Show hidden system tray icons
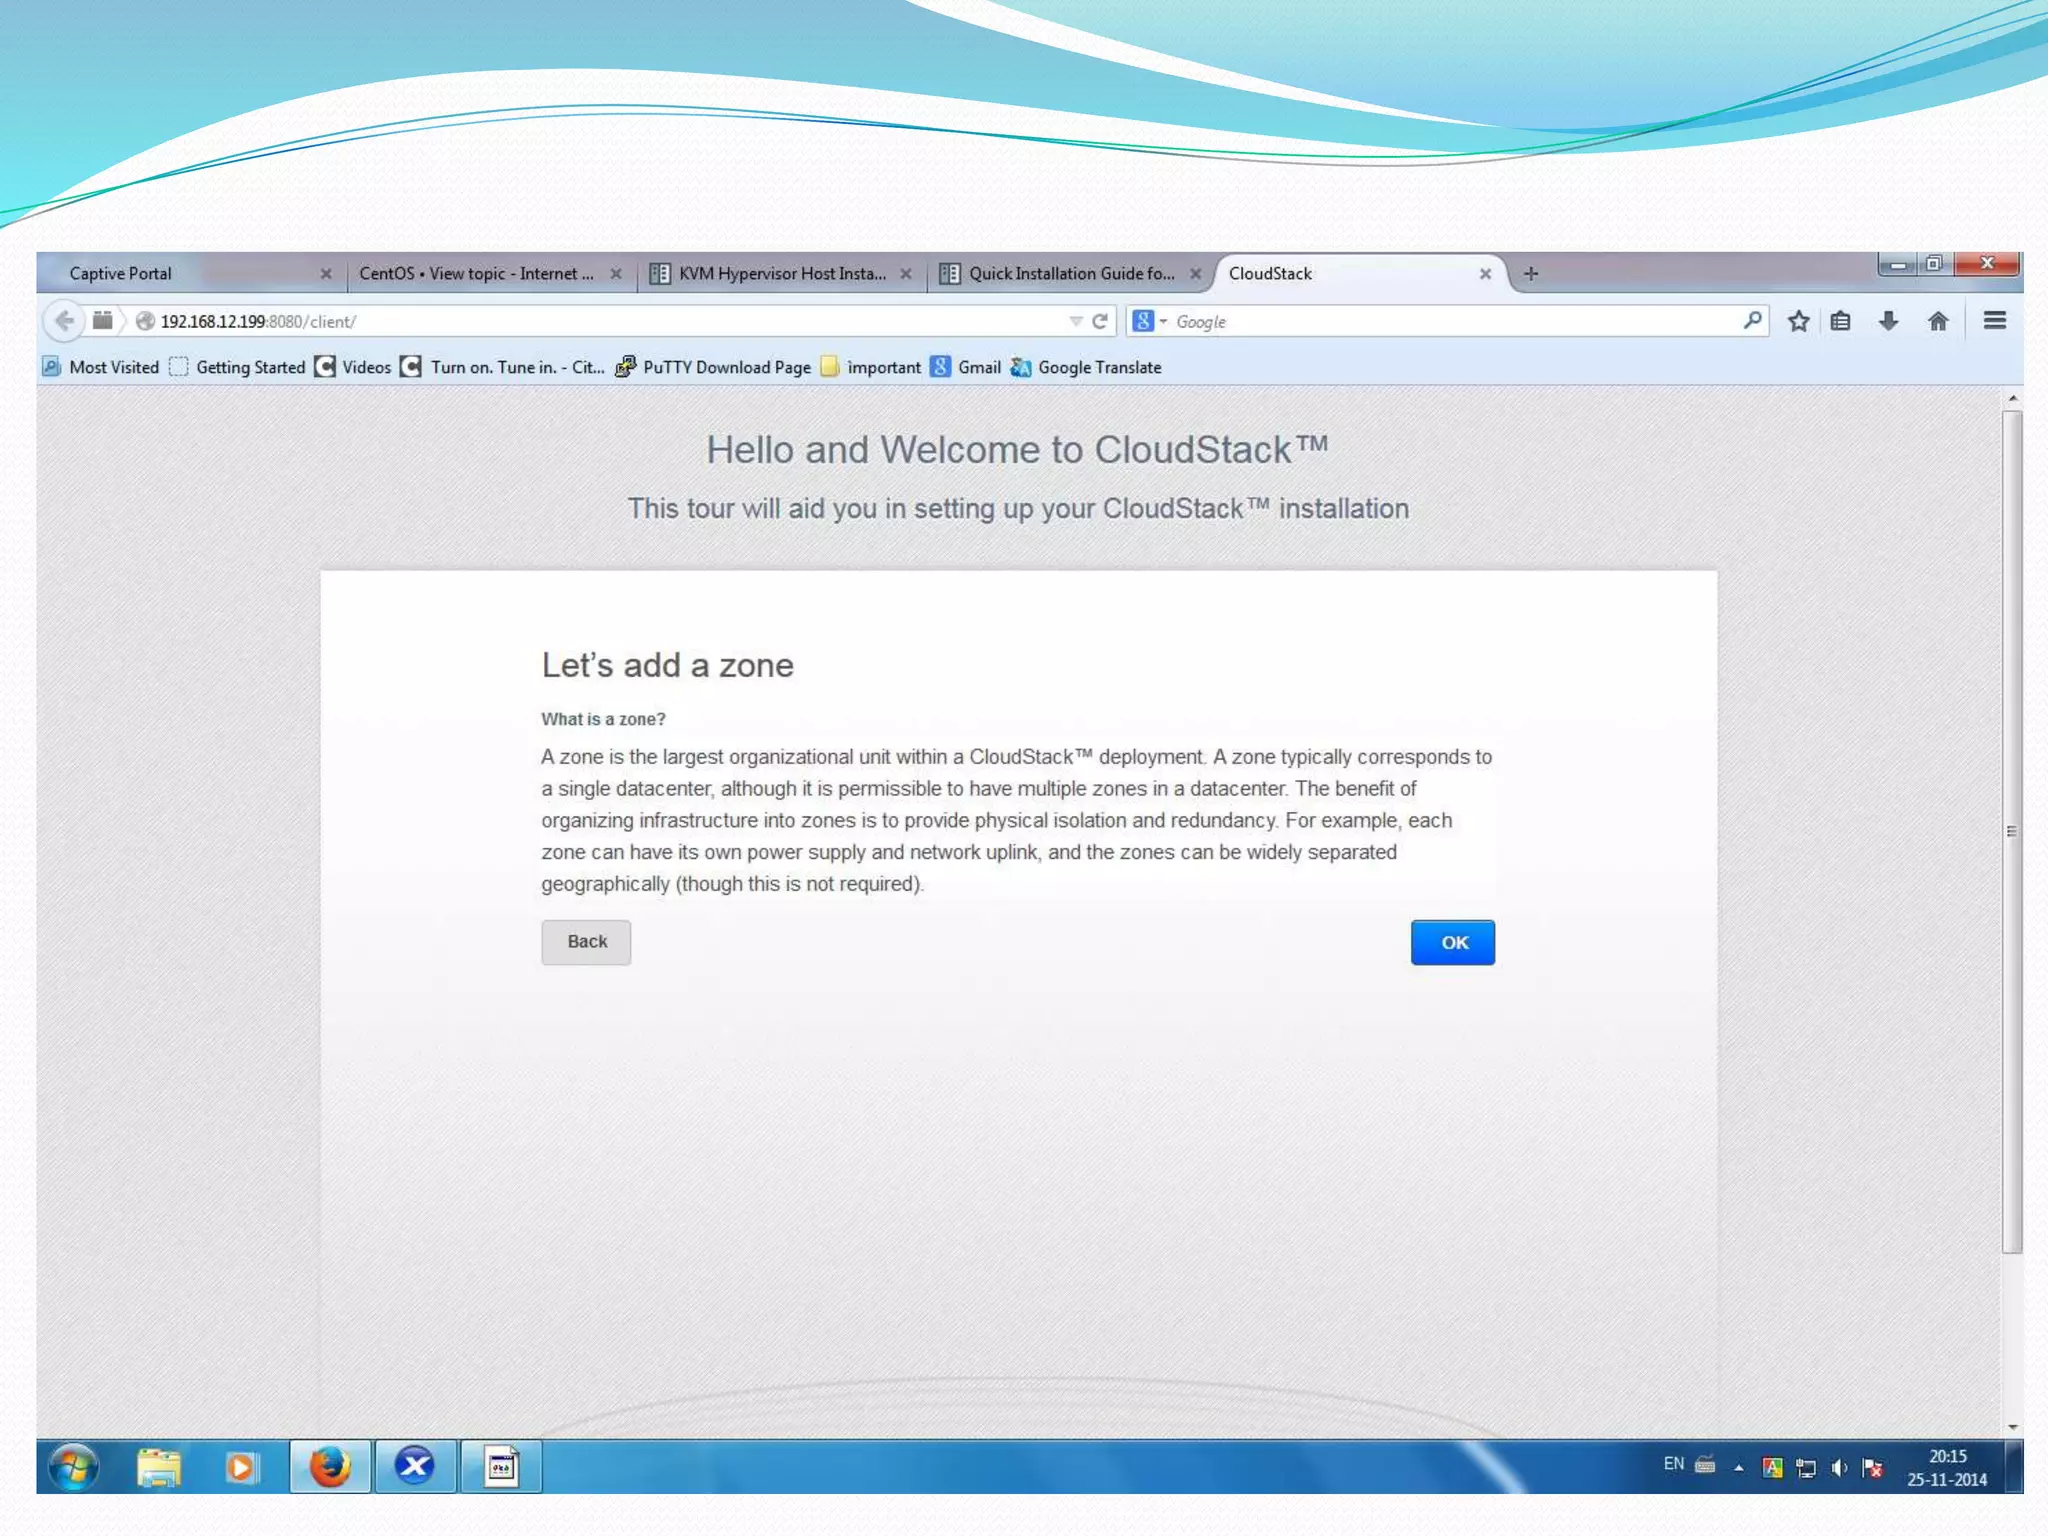This screenshot has width=2048, height=1536. pyautogui.click(x=1738, y=1468)
